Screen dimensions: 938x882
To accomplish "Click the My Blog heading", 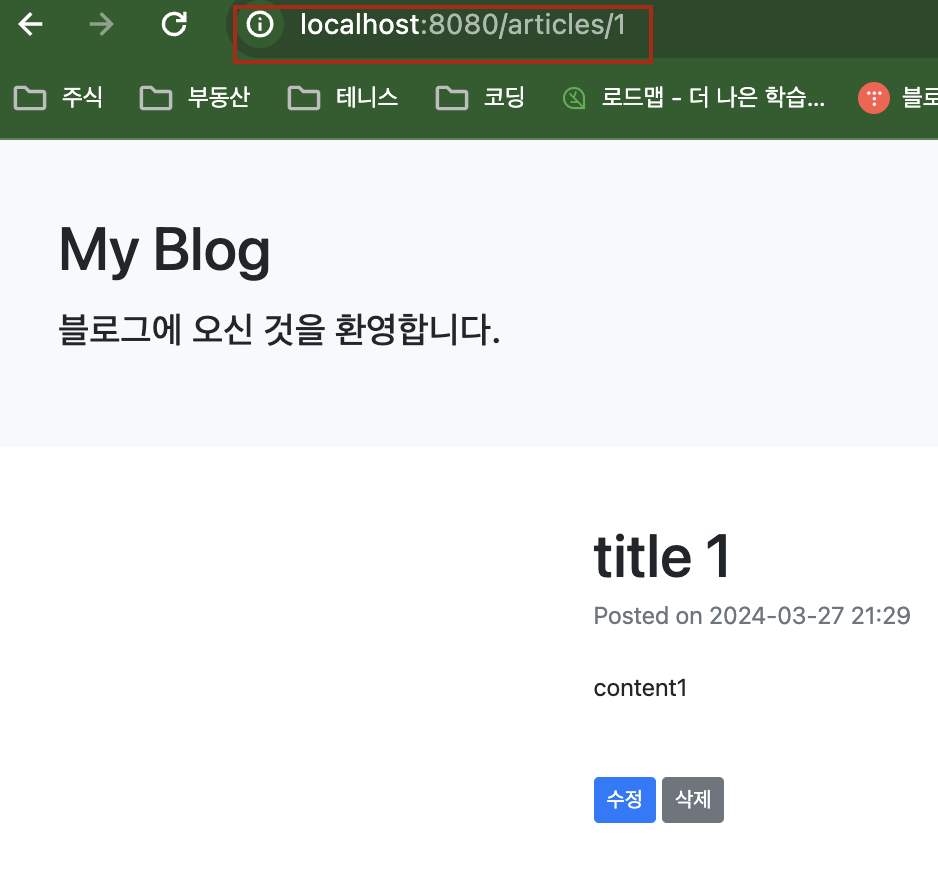I will 165,250.
